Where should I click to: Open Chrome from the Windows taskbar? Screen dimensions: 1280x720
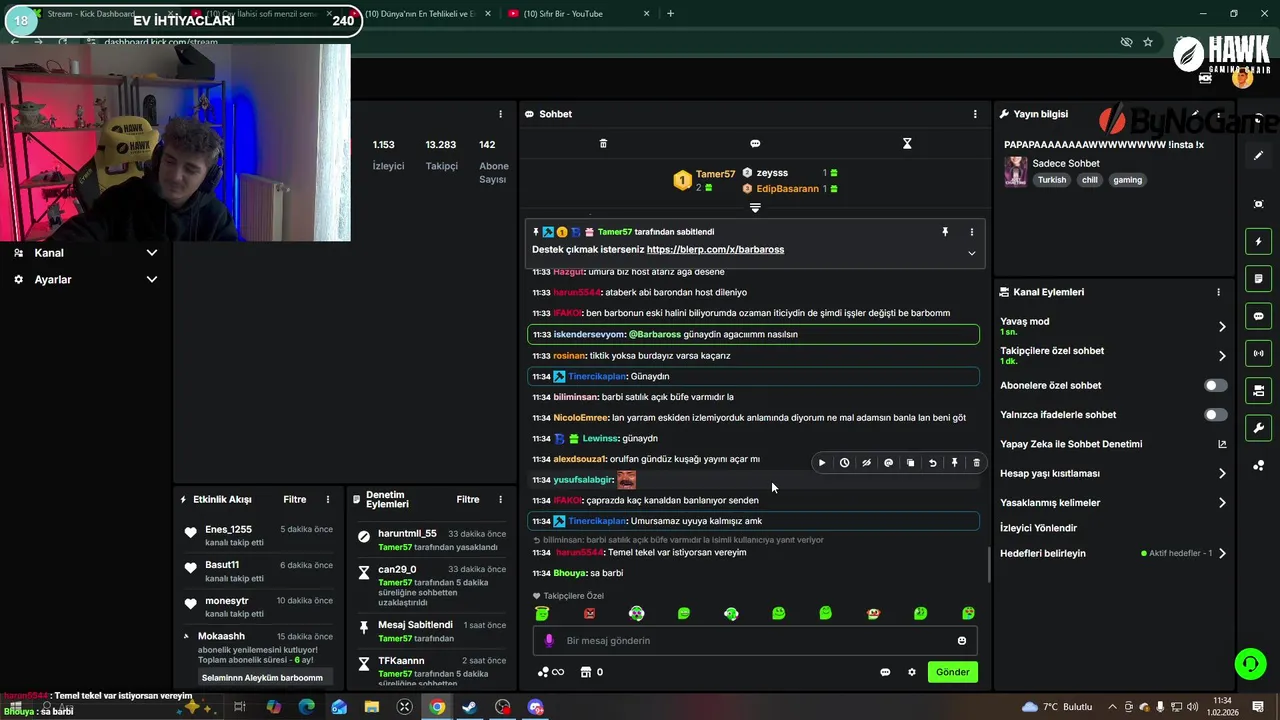[x=437, y=707]
